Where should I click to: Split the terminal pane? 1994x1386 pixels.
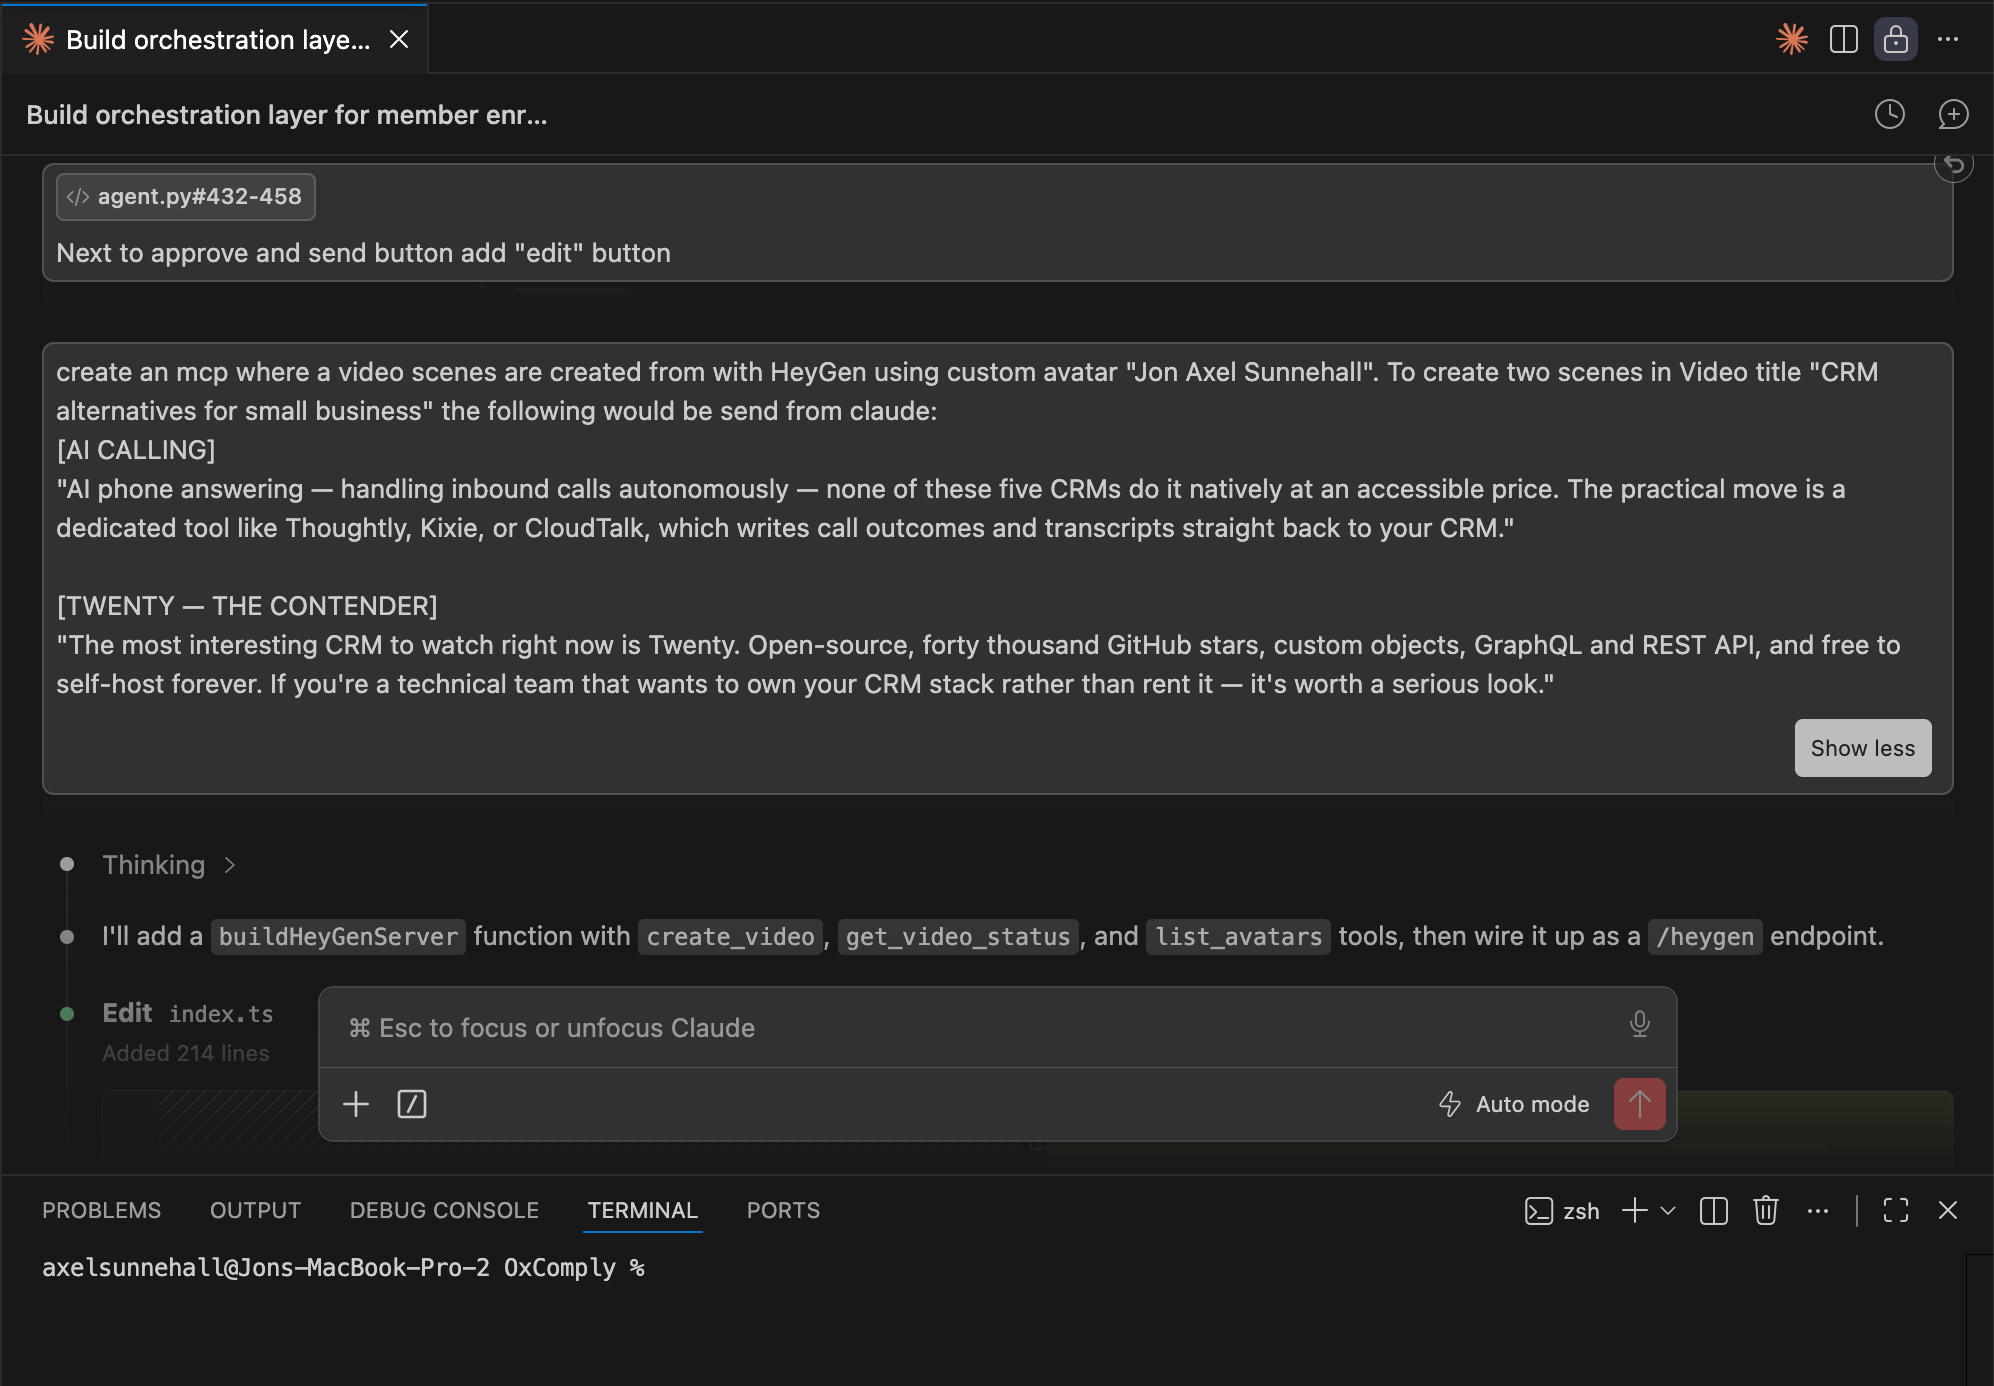pyautogui.click(x=1714, y=1211)
